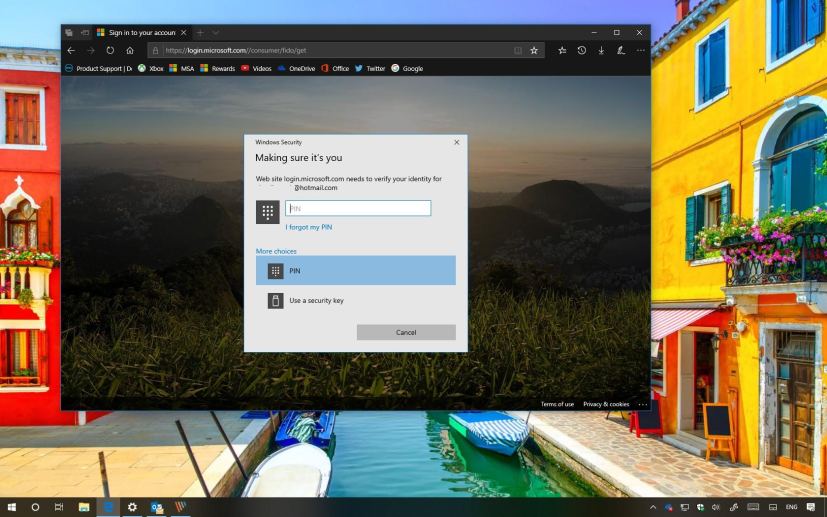Open volume control in system tray
Image resolution: width=827 pixels, height=517 pixels.
(716, 508)
